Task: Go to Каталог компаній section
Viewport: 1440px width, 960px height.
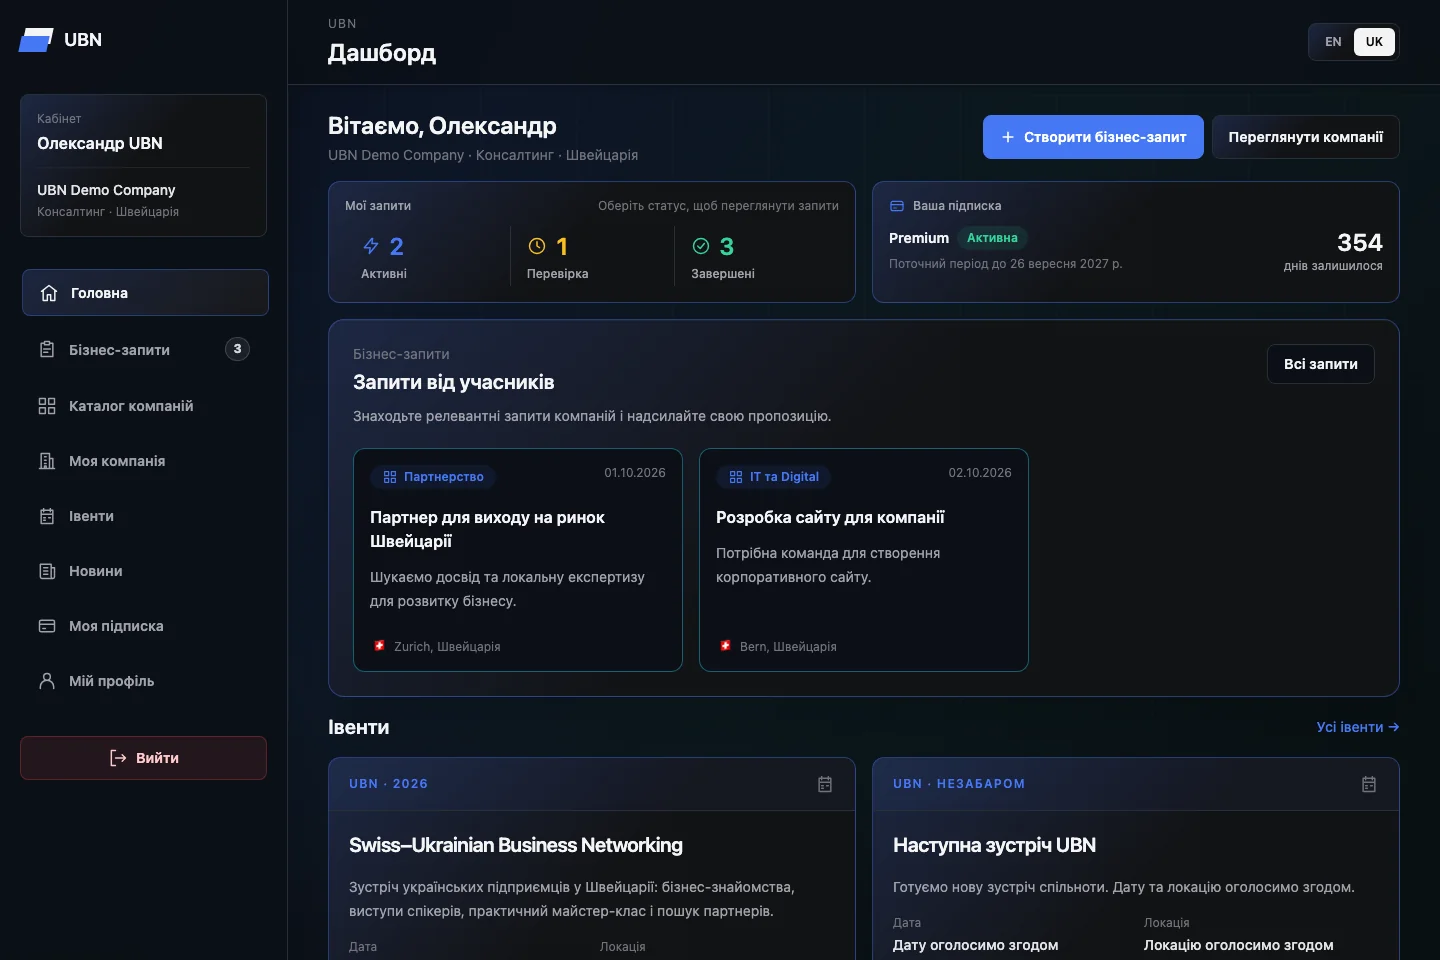Action: [145, 406]
